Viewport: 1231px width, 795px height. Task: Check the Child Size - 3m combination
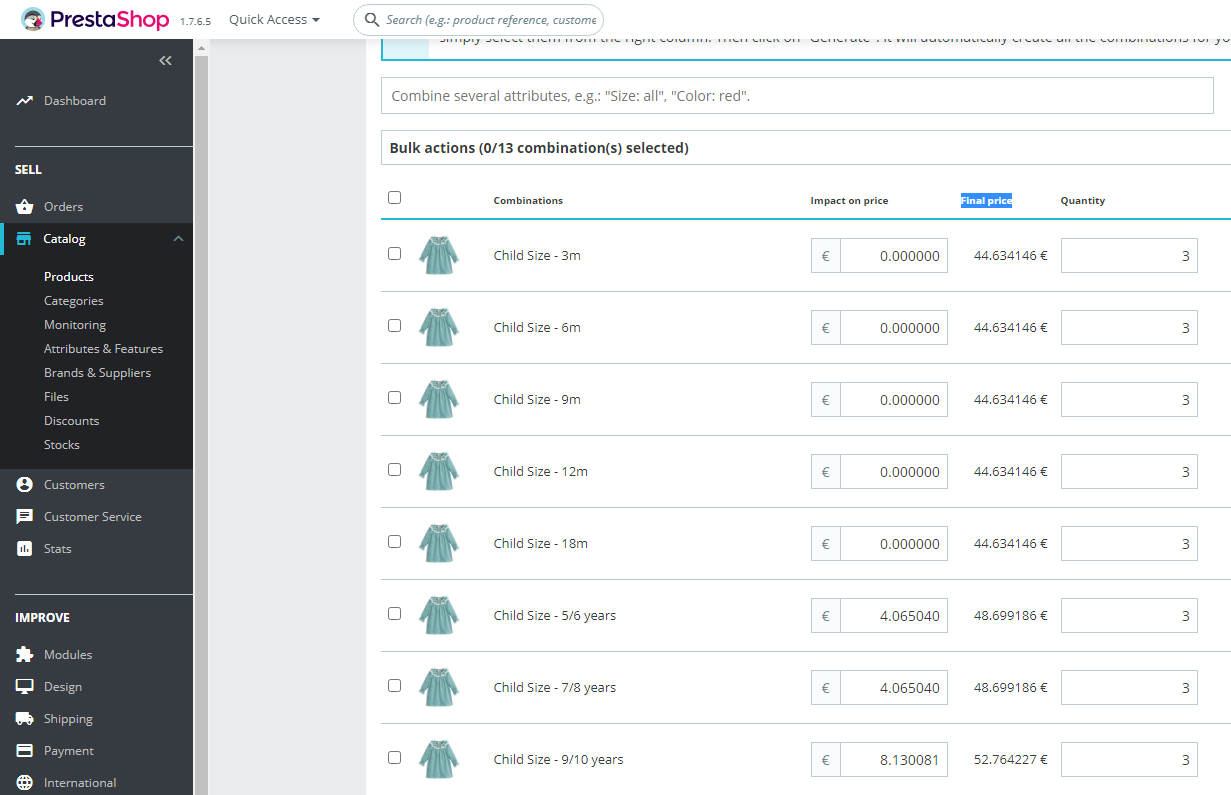pos(394,254)
